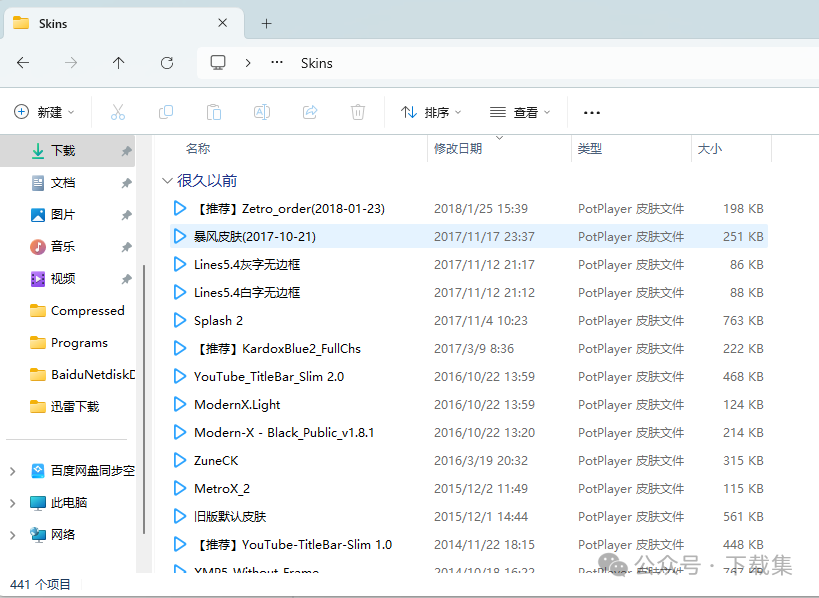This screenshot has width=819, height=598.
Task: Select file Modern-X - Black_Public_v1.8.1
Action: [x=469, y=432]
